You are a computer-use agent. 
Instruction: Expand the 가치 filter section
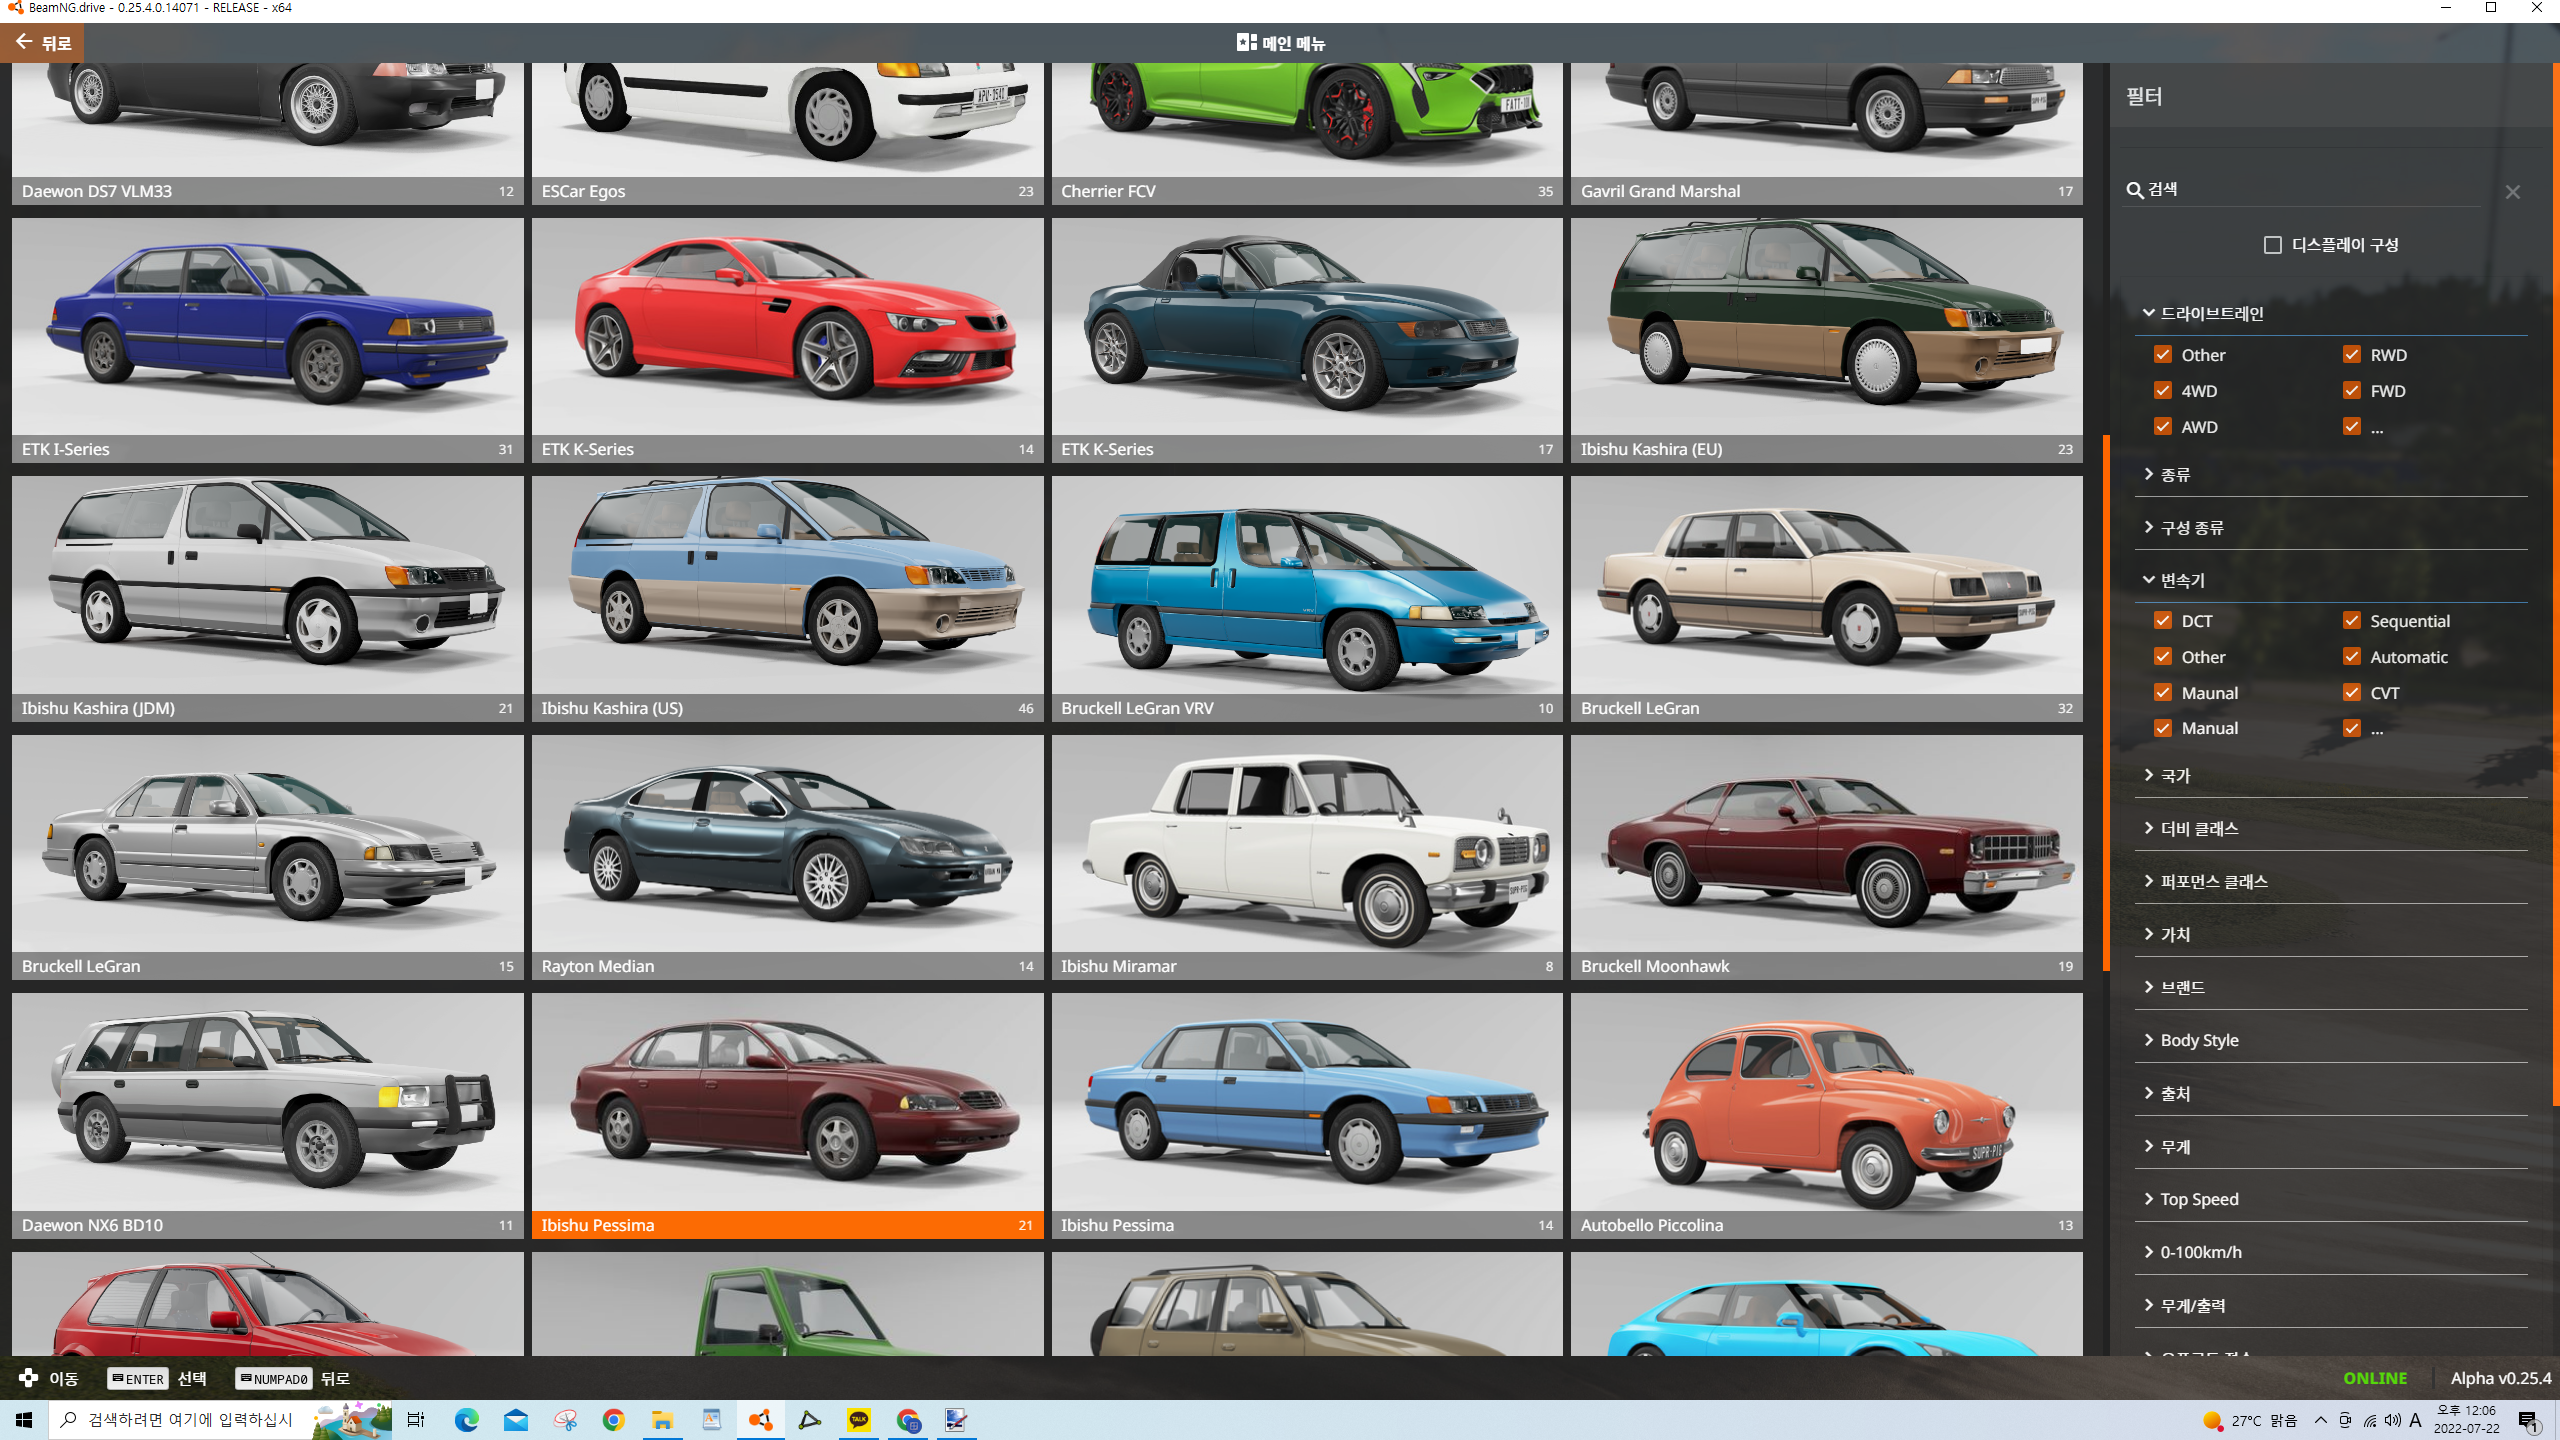tap(2330, 934)
